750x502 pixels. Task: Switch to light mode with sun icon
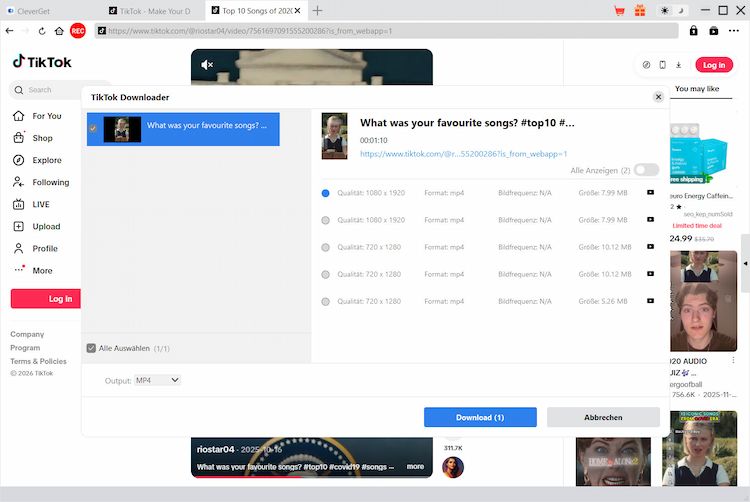pos(664,11)
